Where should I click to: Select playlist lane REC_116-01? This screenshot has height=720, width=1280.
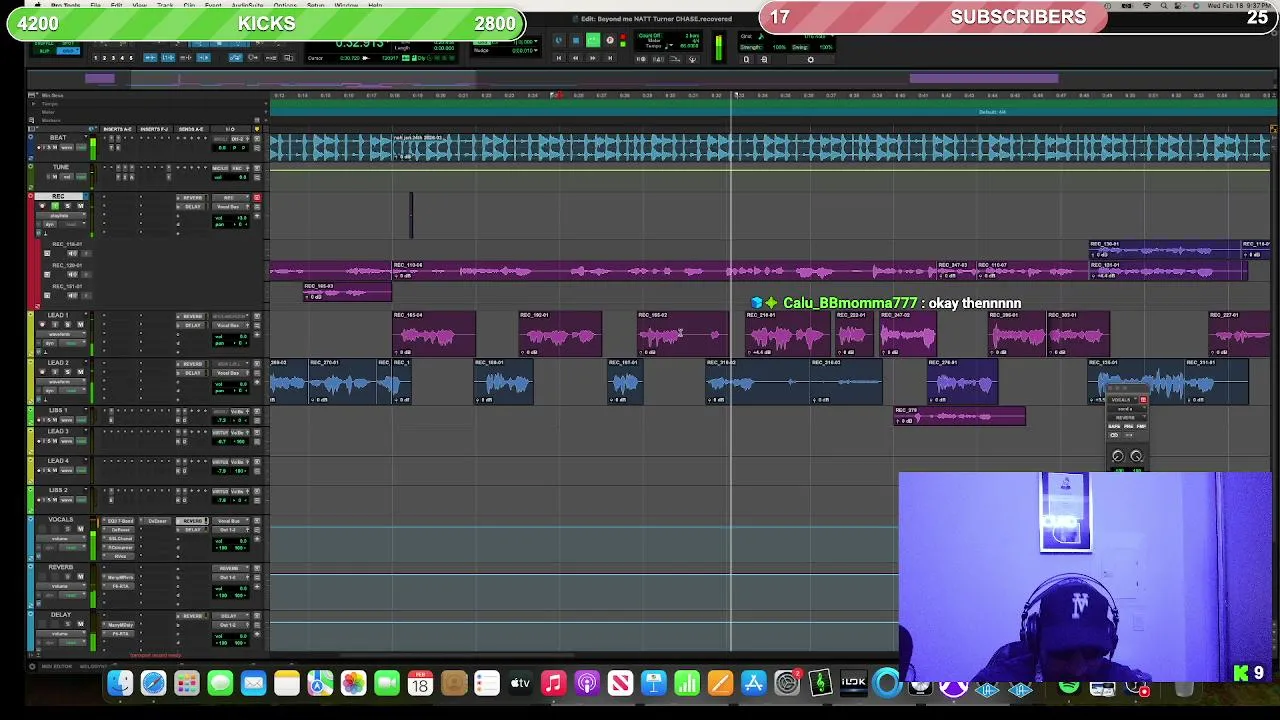pos(67,244)
